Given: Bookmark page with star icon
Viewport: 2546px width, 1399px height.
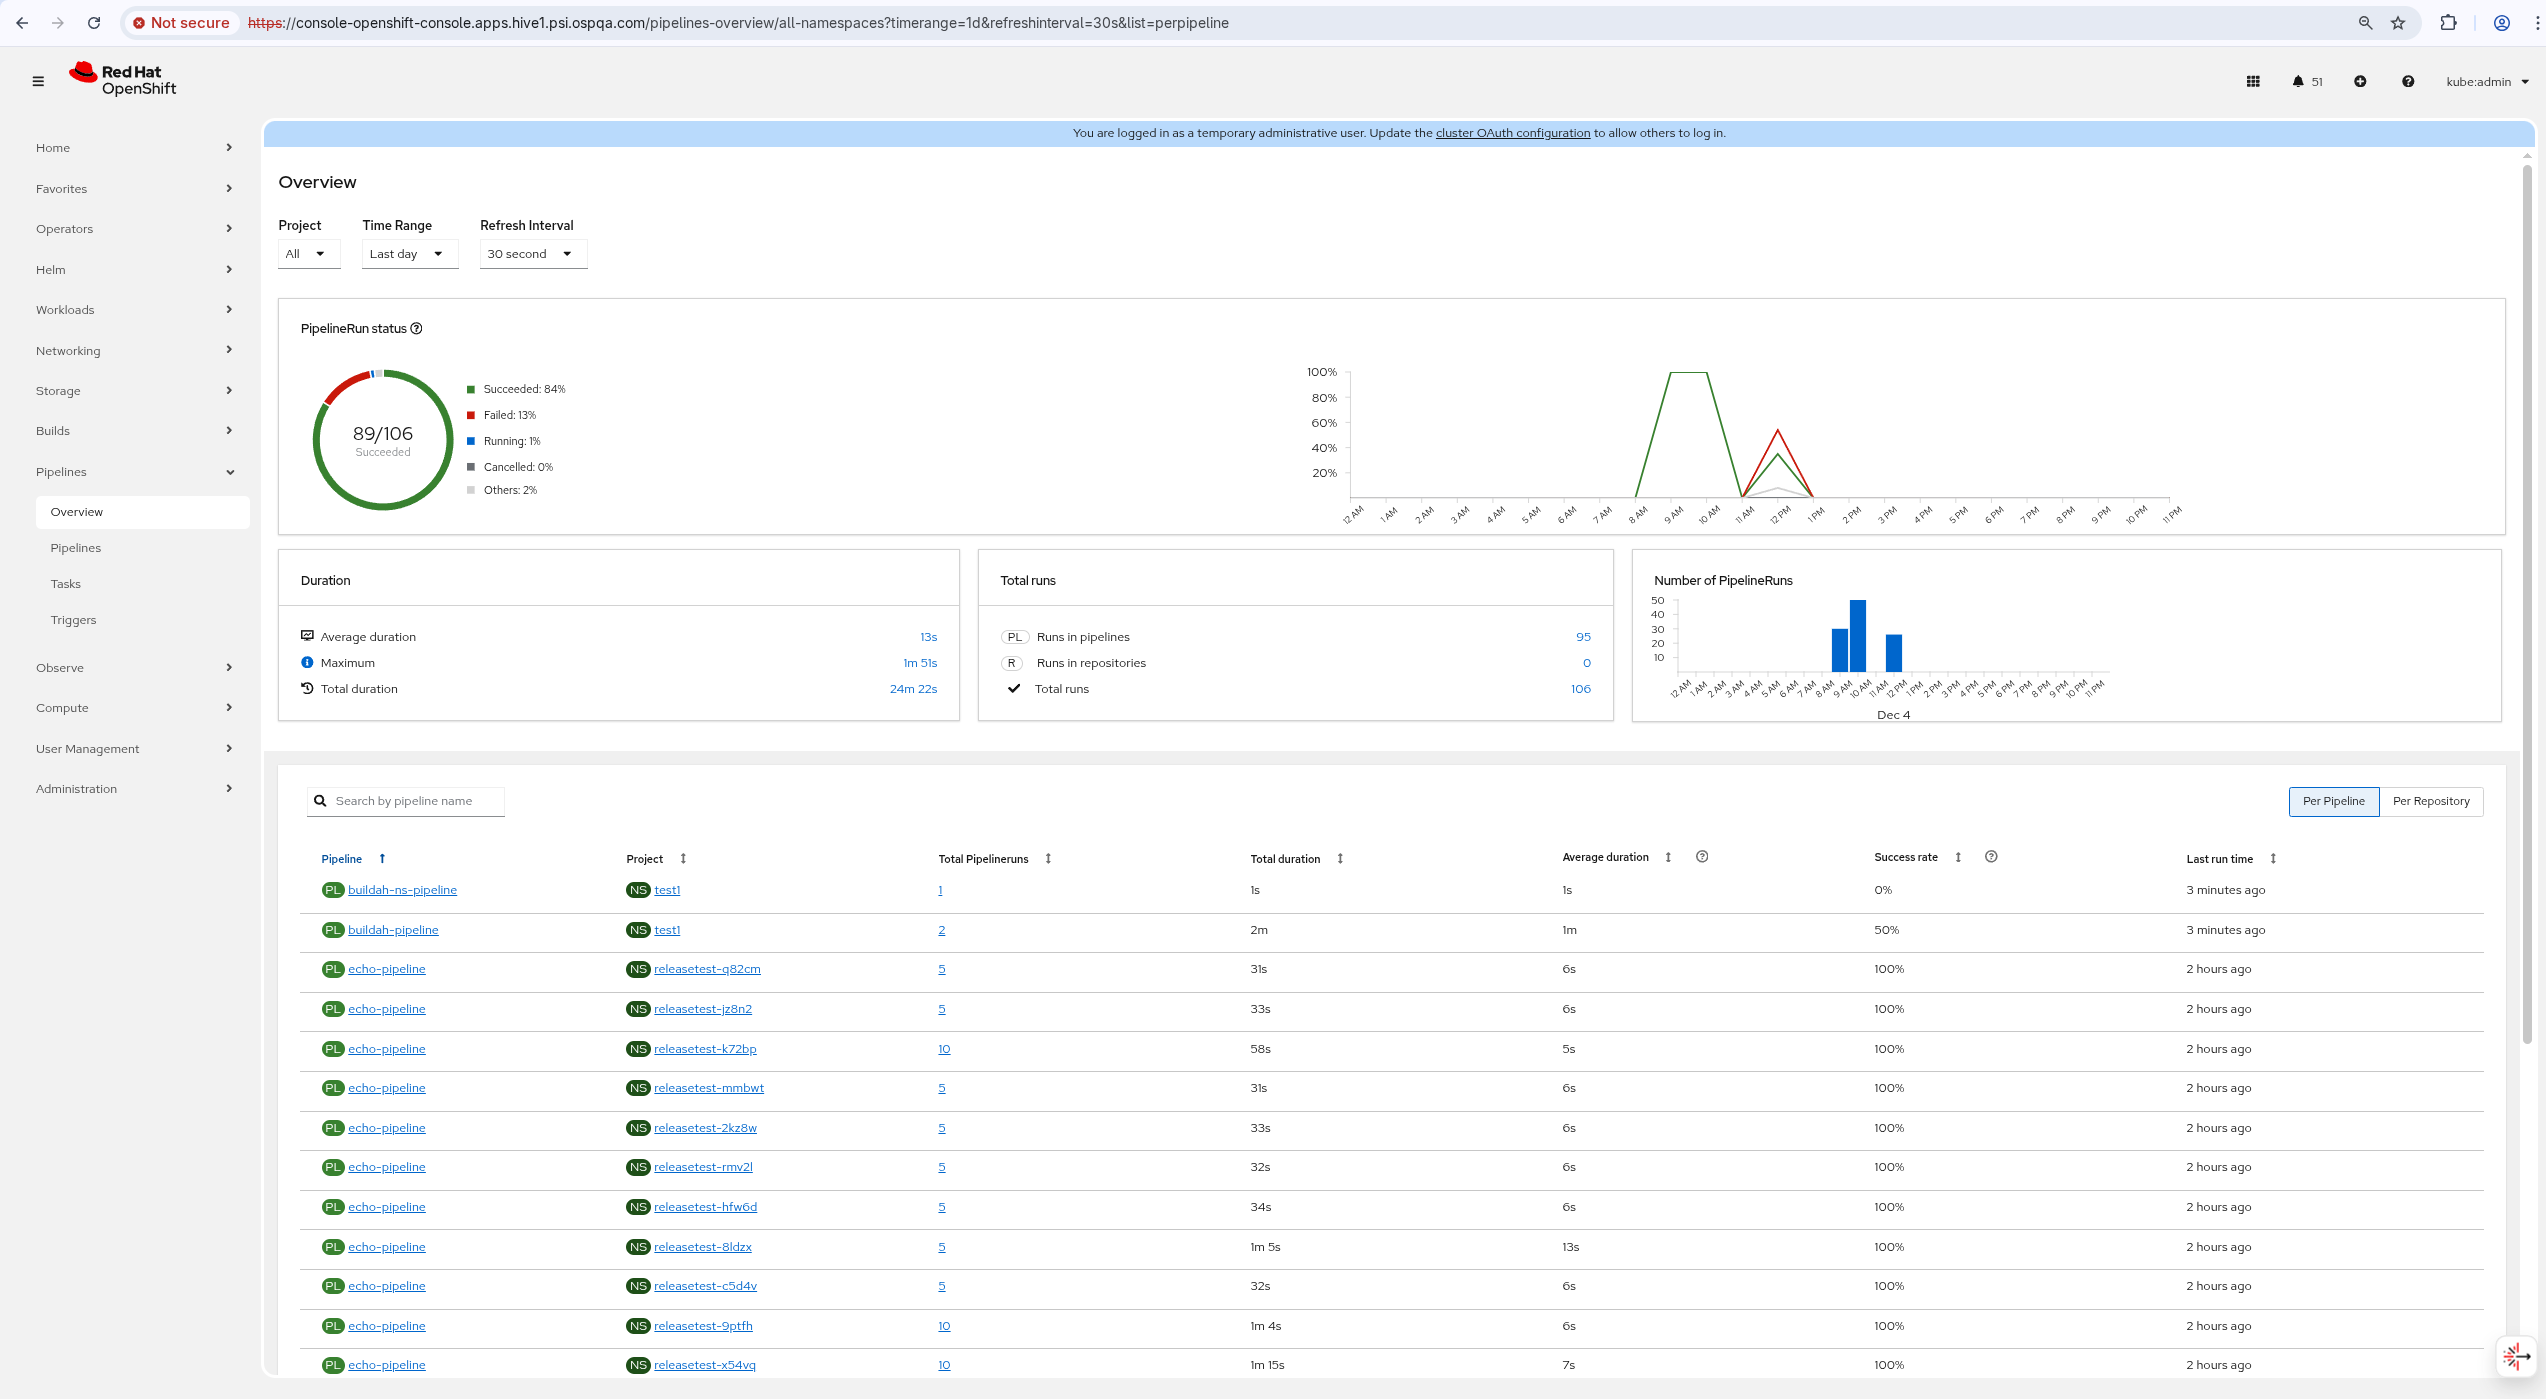Looking at the screenshot, I should coord(2398,23).
